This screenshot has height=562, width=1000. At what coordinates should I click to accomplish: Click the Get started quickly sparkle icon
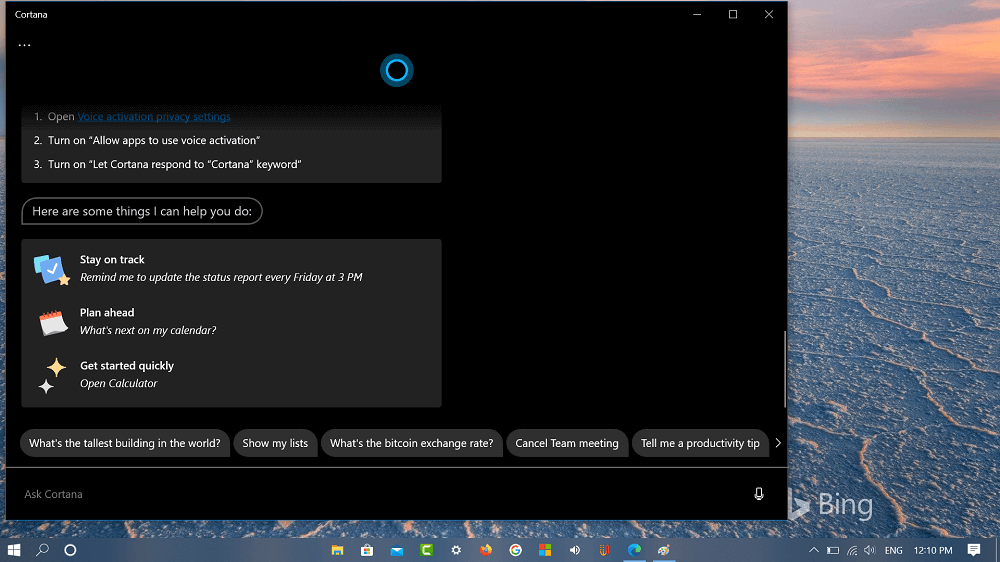52,375
